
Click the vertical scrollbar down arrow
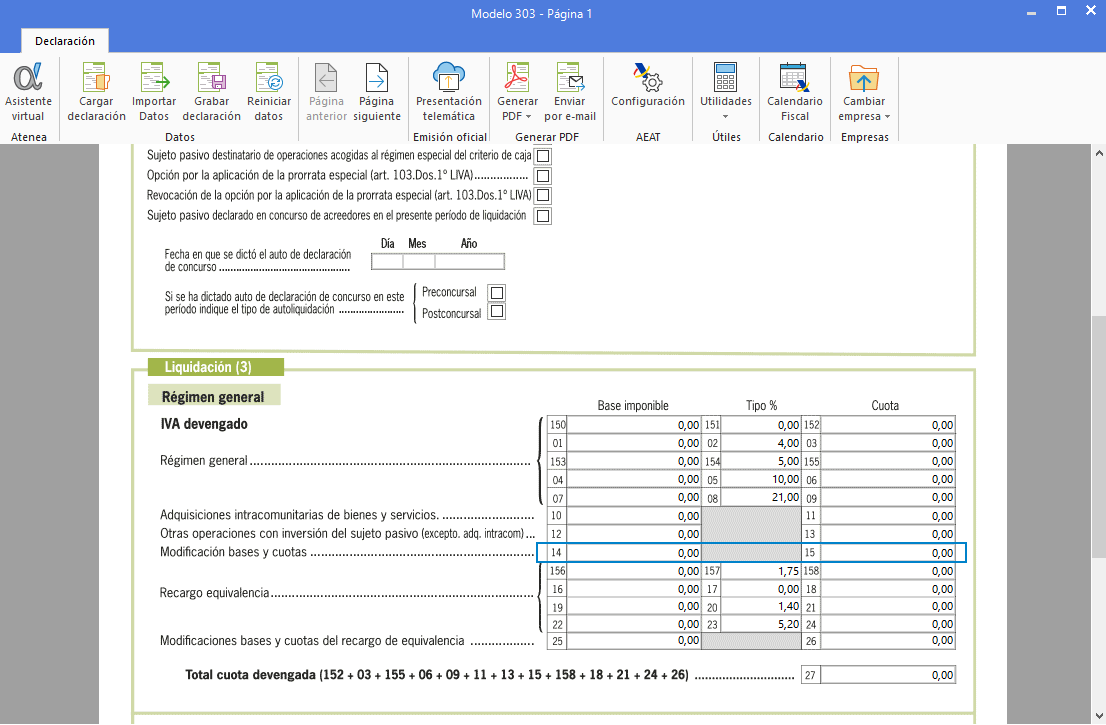coord(1099,715)
